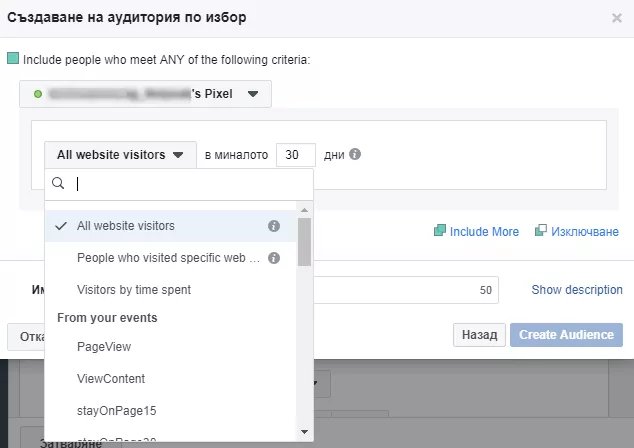Click the Show description link

click(577, 290)
